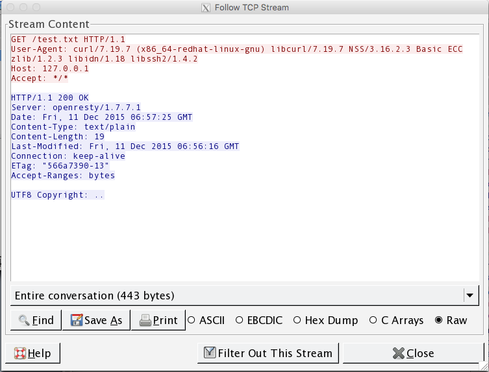Click the 'Content-Length: 19' line
Viewport: 489px width, 372px height.
(58, 136)
